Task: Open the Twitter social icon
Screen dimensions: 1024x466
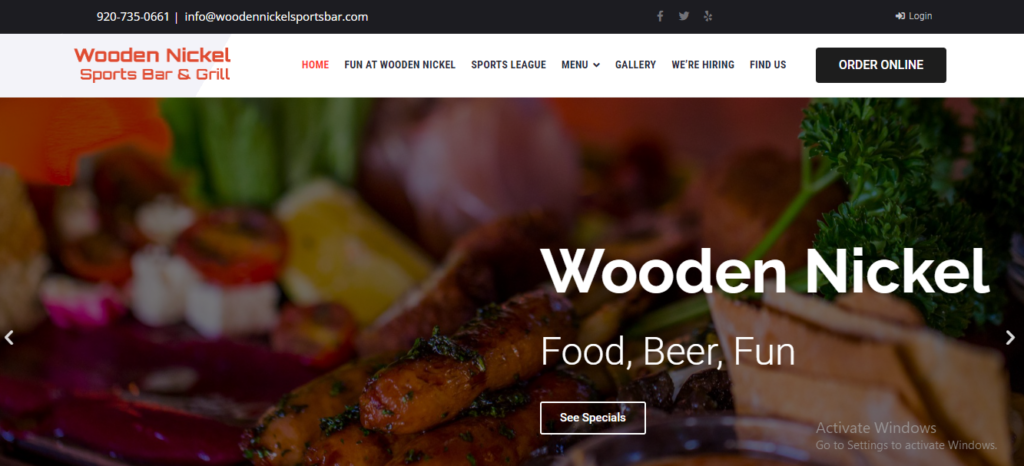Action: click(x=684, y=16)
